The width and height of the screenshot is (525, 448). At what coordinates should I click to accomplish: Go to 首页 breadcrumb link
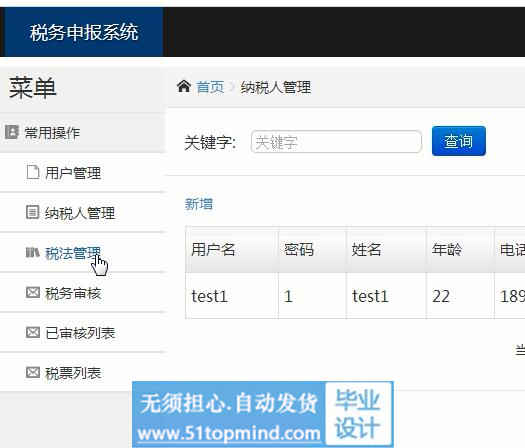[210, 87]
